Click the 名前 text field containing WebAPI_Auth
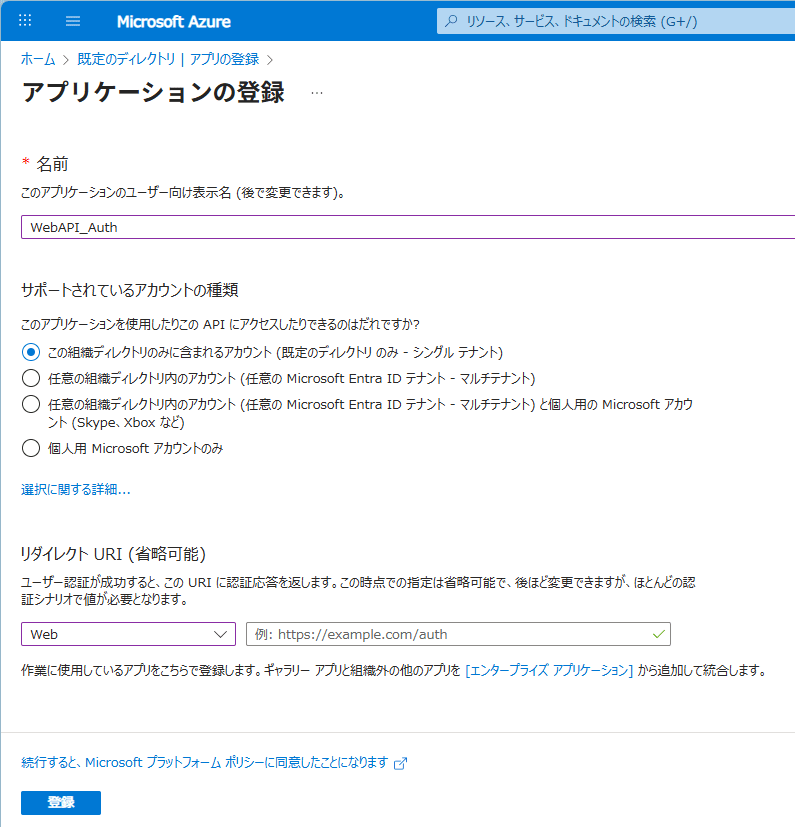Viewport: 795px width, 827px height. coord(408,227)
